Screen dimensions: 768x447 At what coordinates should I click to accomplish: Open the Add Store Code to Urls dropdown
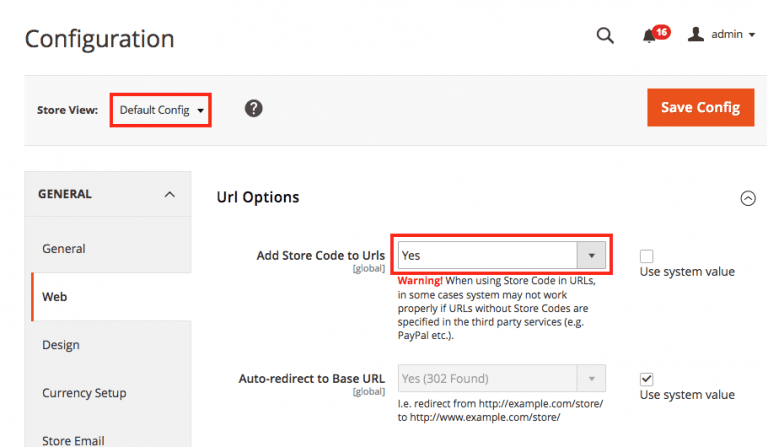500,256
